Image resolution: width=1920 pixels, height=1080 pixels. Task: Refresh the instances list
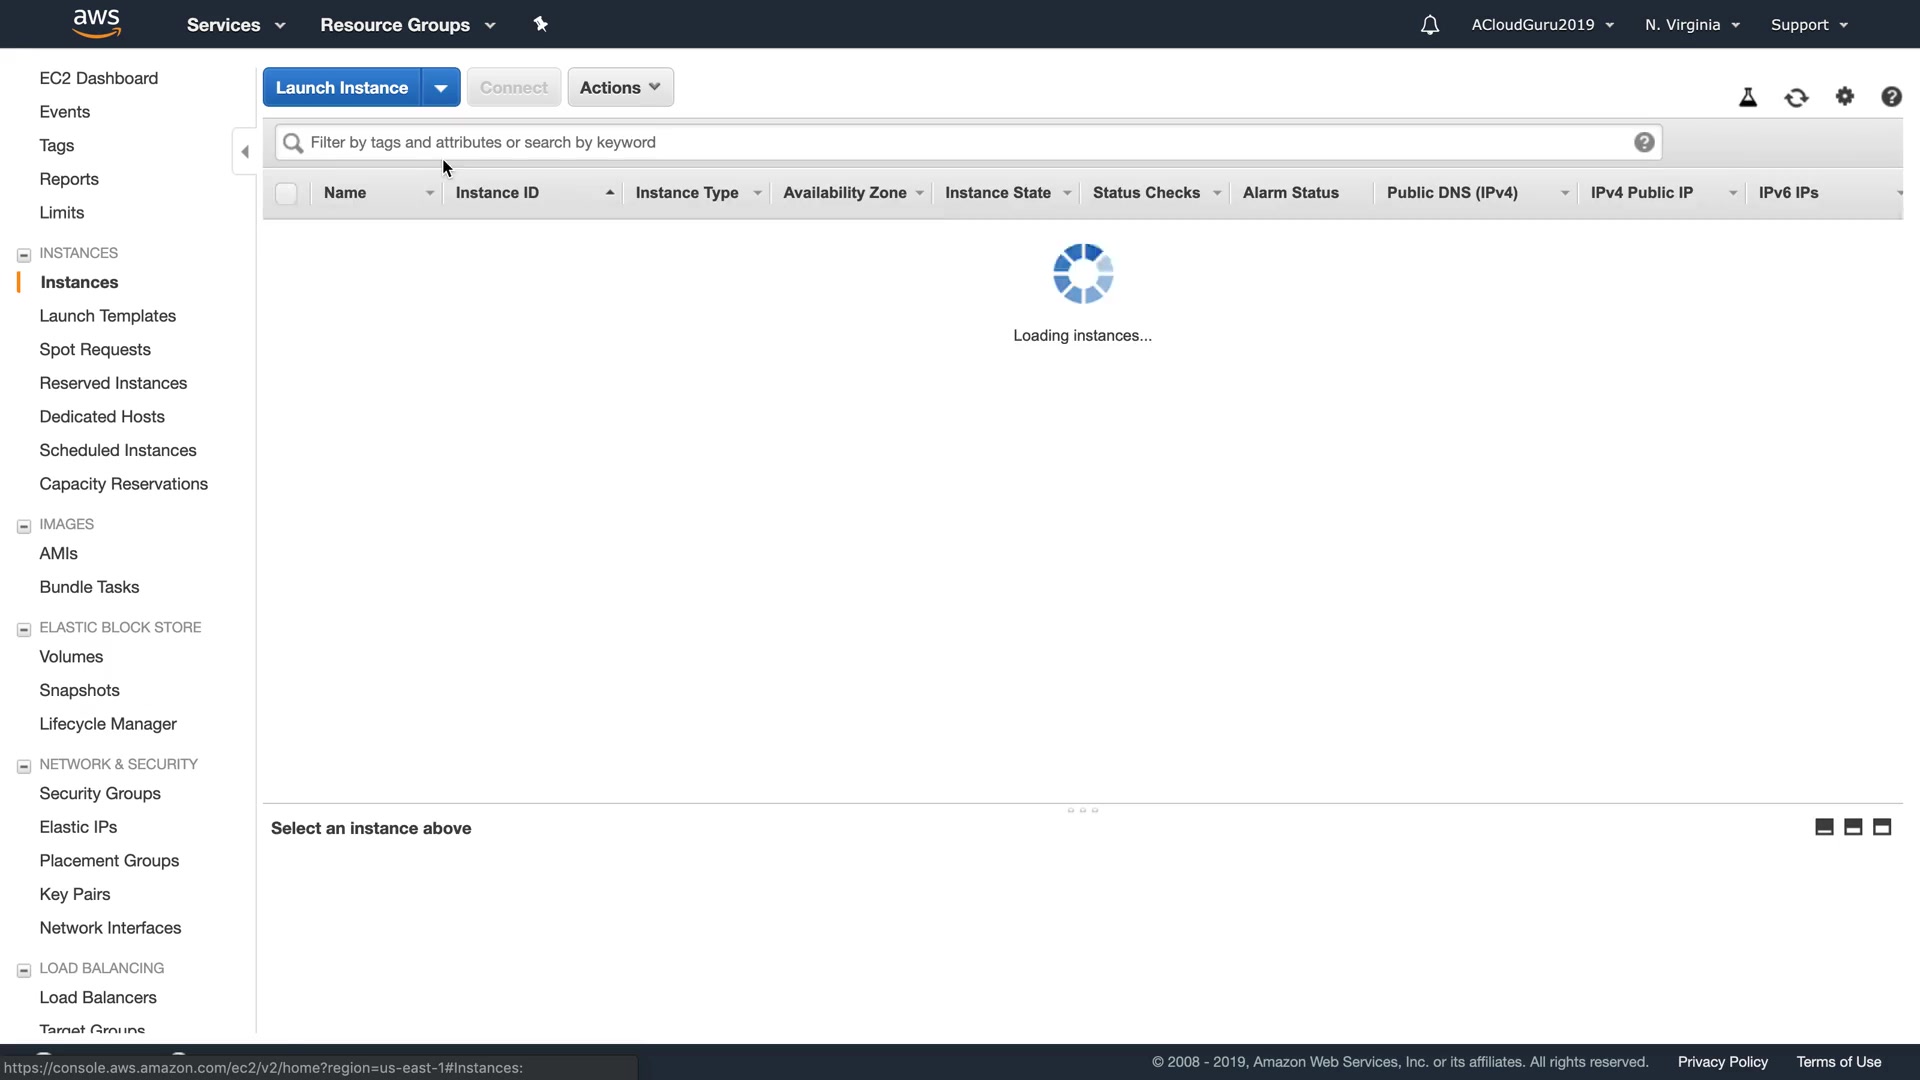pos(1796,97)
